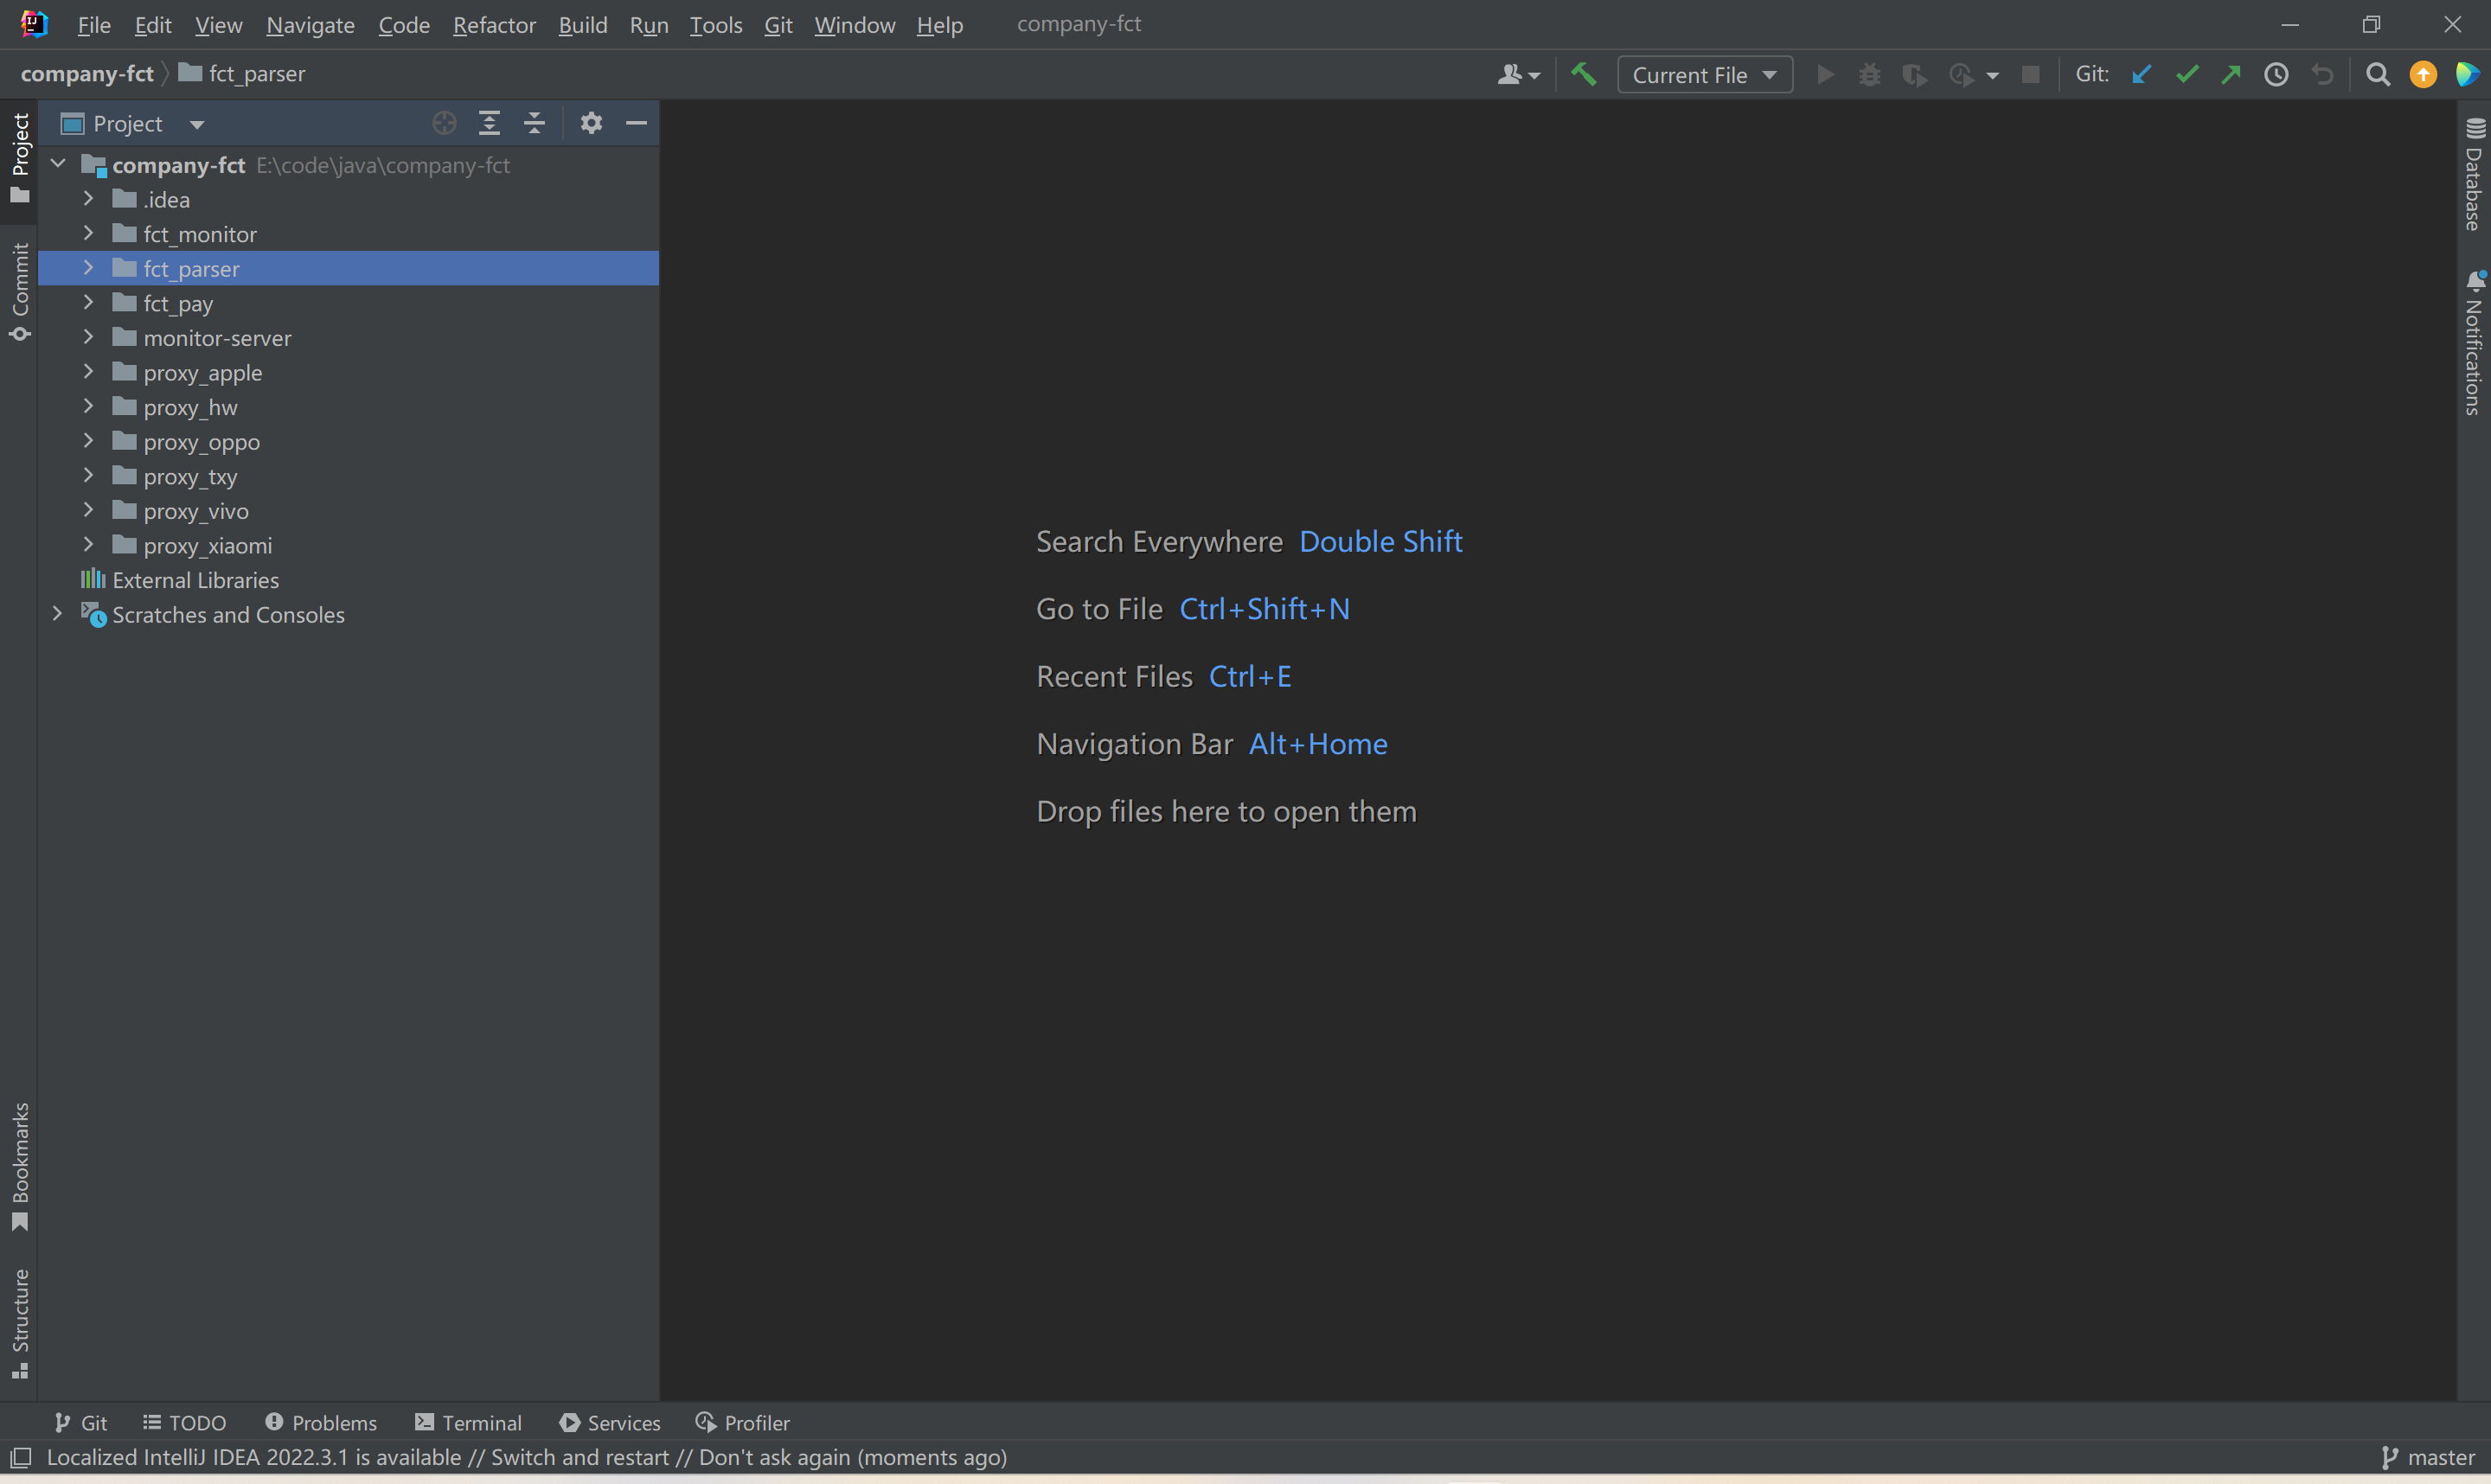Toggle collapse all in Project panel toolbar
2491x1484 pixels.
tap(535, 122)
